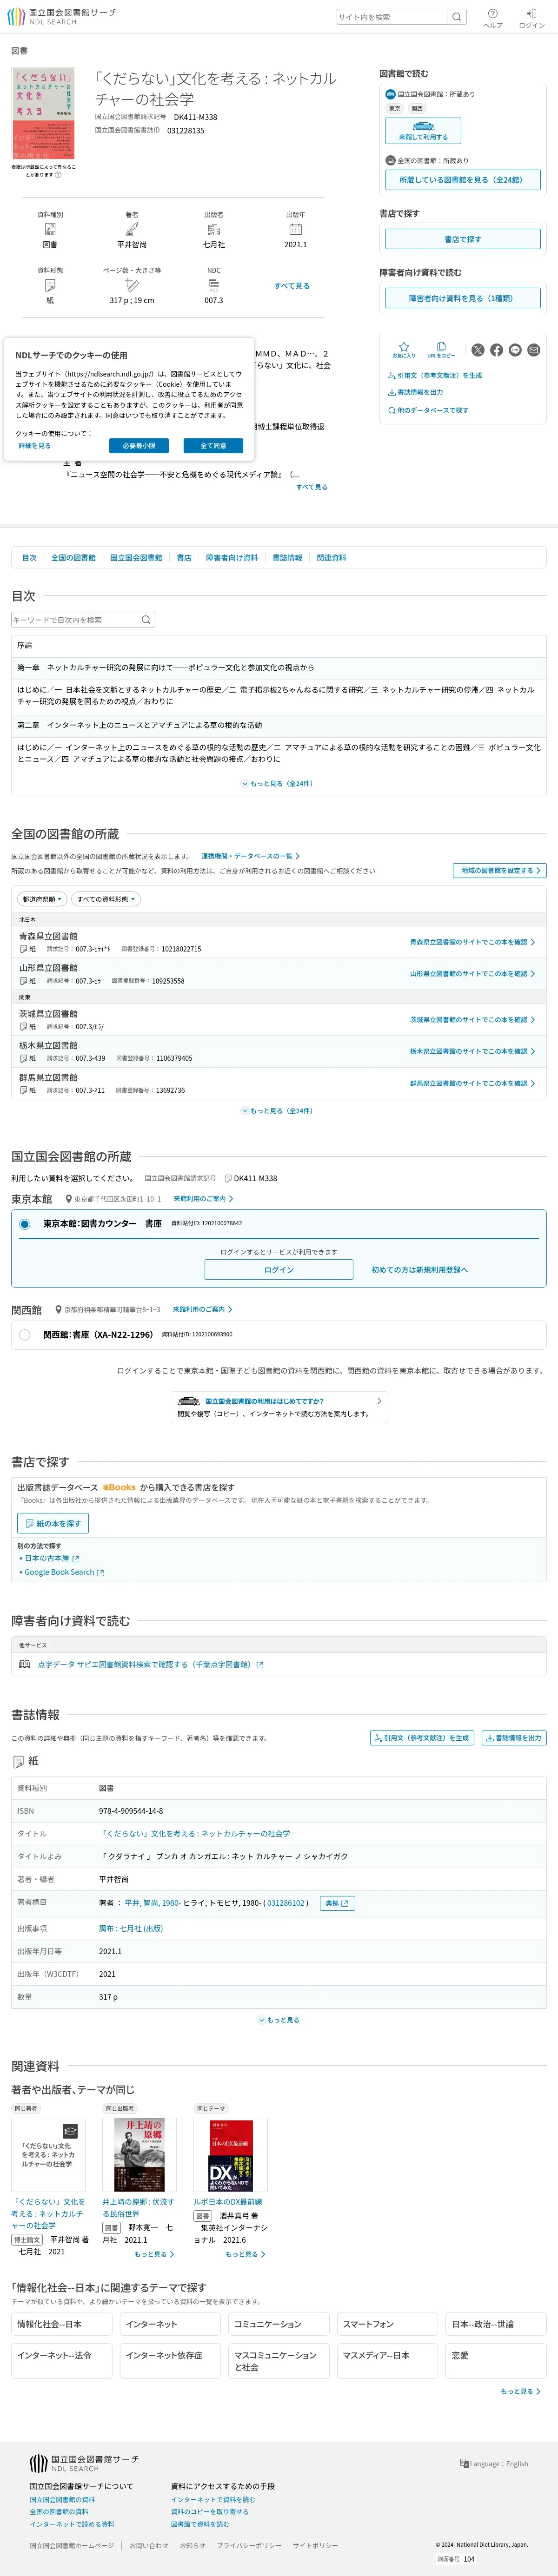Image resolution: width=558 pixels, height=2576 pixels.
Task: Click 書誌情報を出力 button in 書誌情報 section
Action: (x=514, y=1738)
